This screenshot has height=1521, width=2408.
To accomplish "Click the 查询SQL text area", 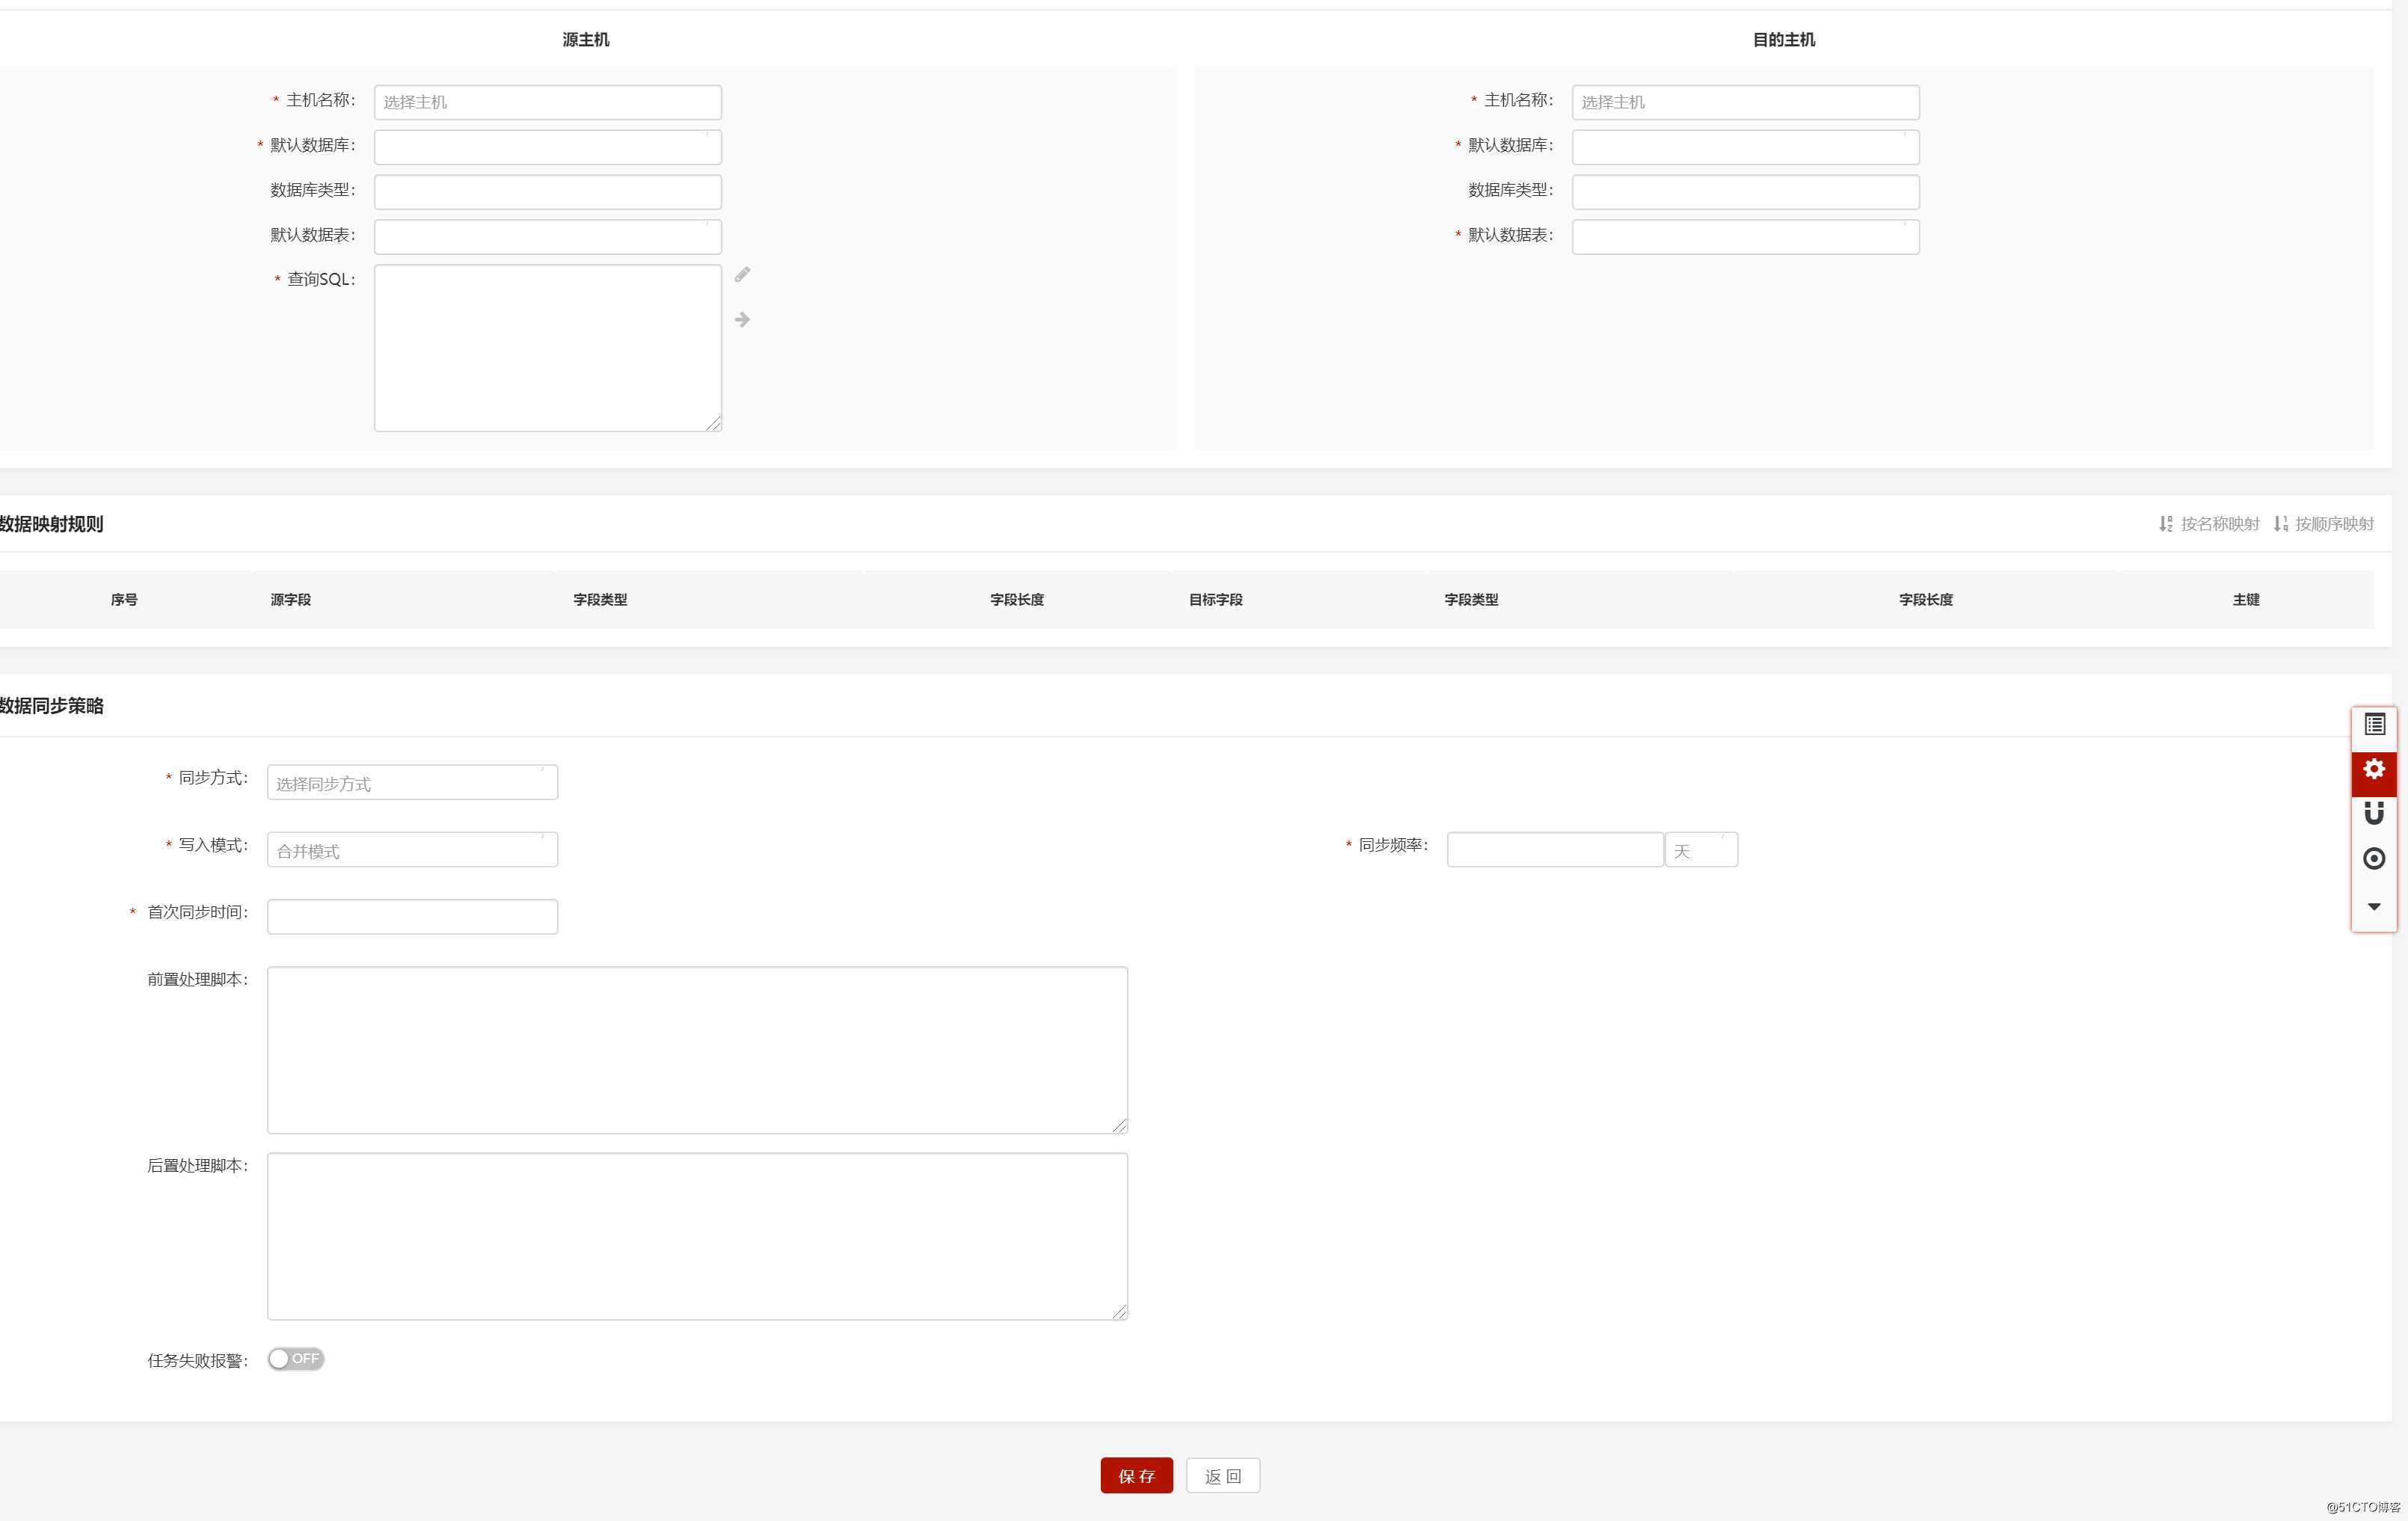I will tap(548, 348).
